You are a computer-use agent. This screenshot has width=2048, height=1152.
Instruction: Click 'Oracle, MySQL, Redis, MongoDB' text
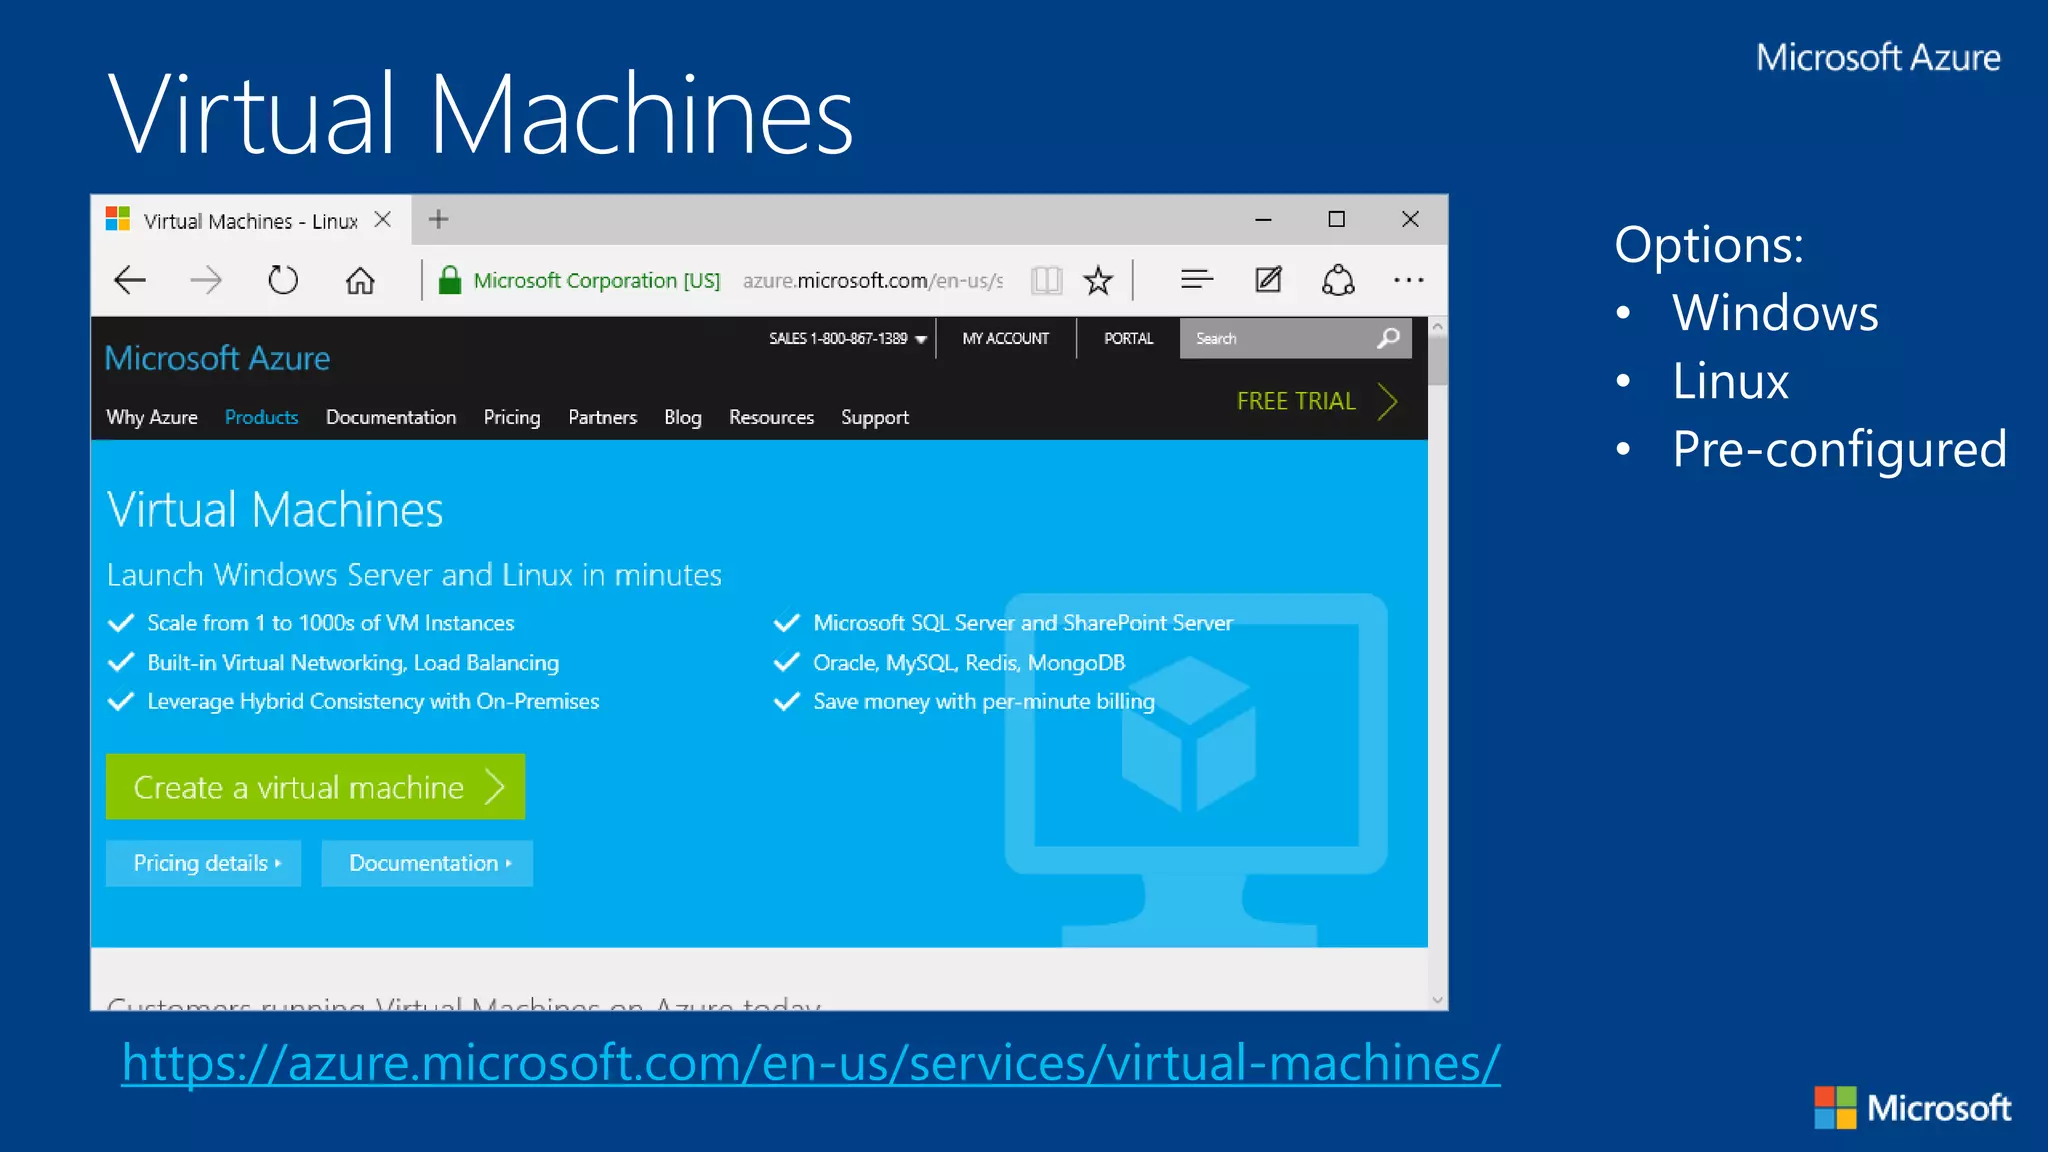[x=969, y=663]
